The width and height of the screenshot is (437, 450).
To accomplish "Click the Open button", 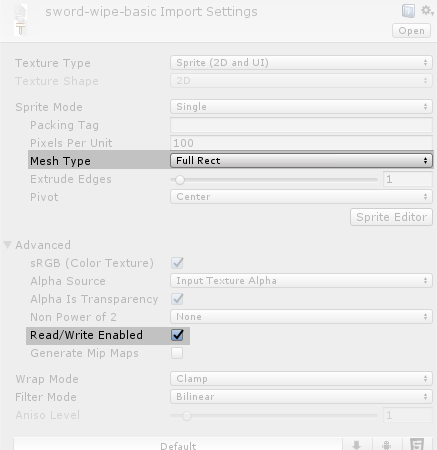I will (411, 31).
